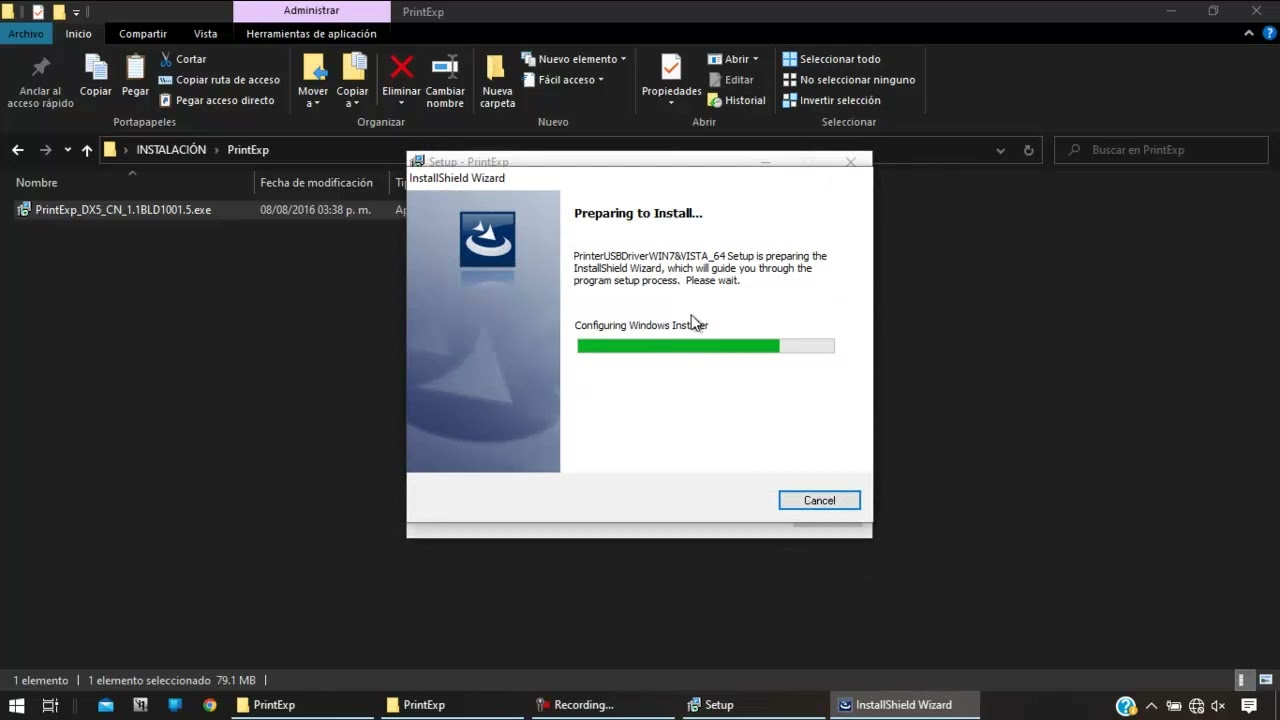Image resolution: width=1280 pixels, height=720 pixels.
Task: Click the InstallShield logo image
Action: pos(487,240)
